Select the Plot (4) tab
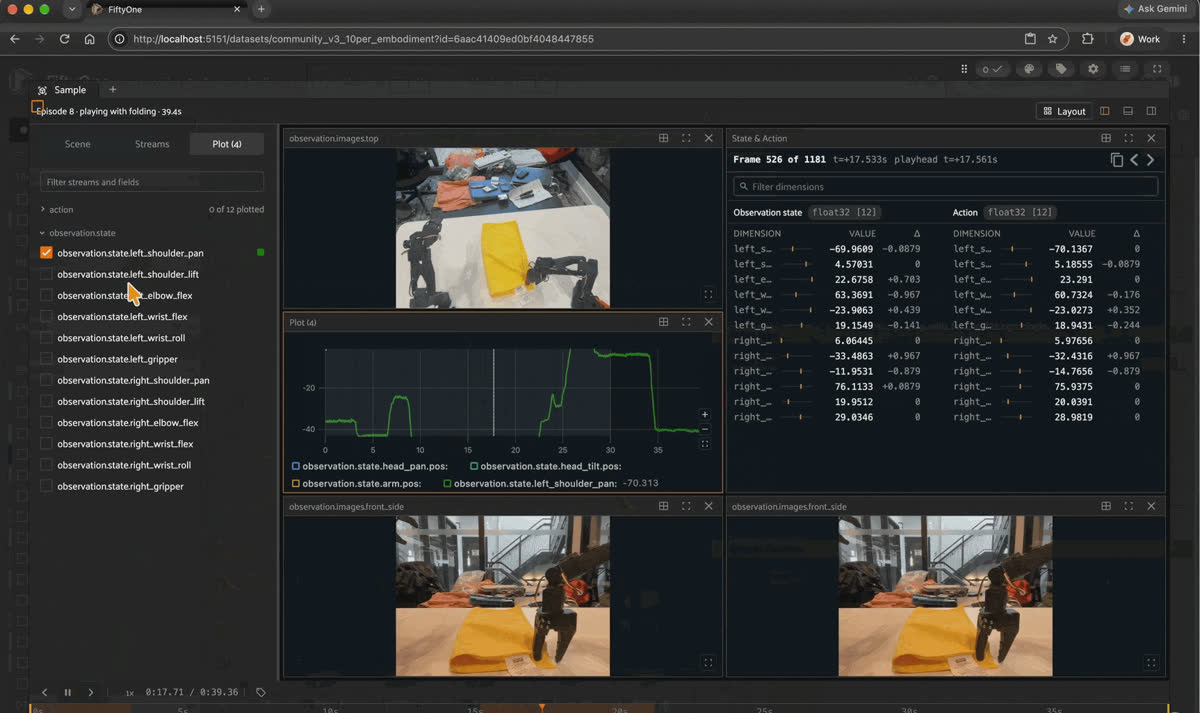The image size is (1200, 713). point(227,144)
